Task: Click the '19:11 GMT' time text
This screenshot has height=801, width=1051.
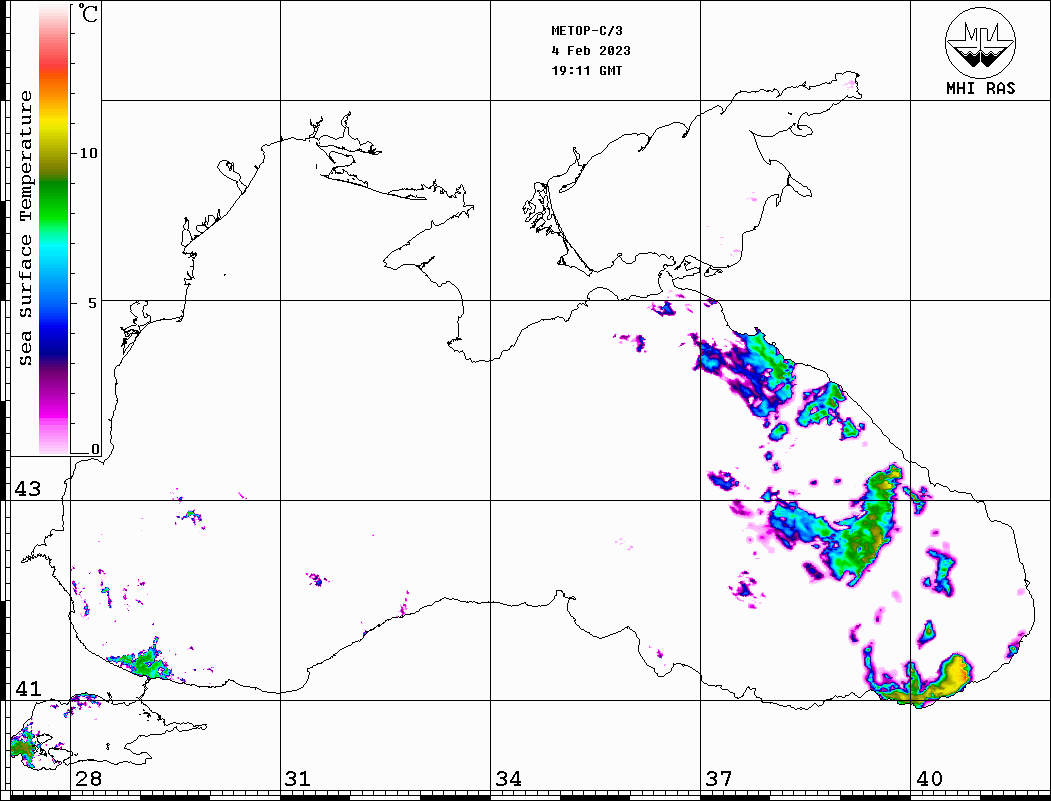Action: click(x=587, y=71)
